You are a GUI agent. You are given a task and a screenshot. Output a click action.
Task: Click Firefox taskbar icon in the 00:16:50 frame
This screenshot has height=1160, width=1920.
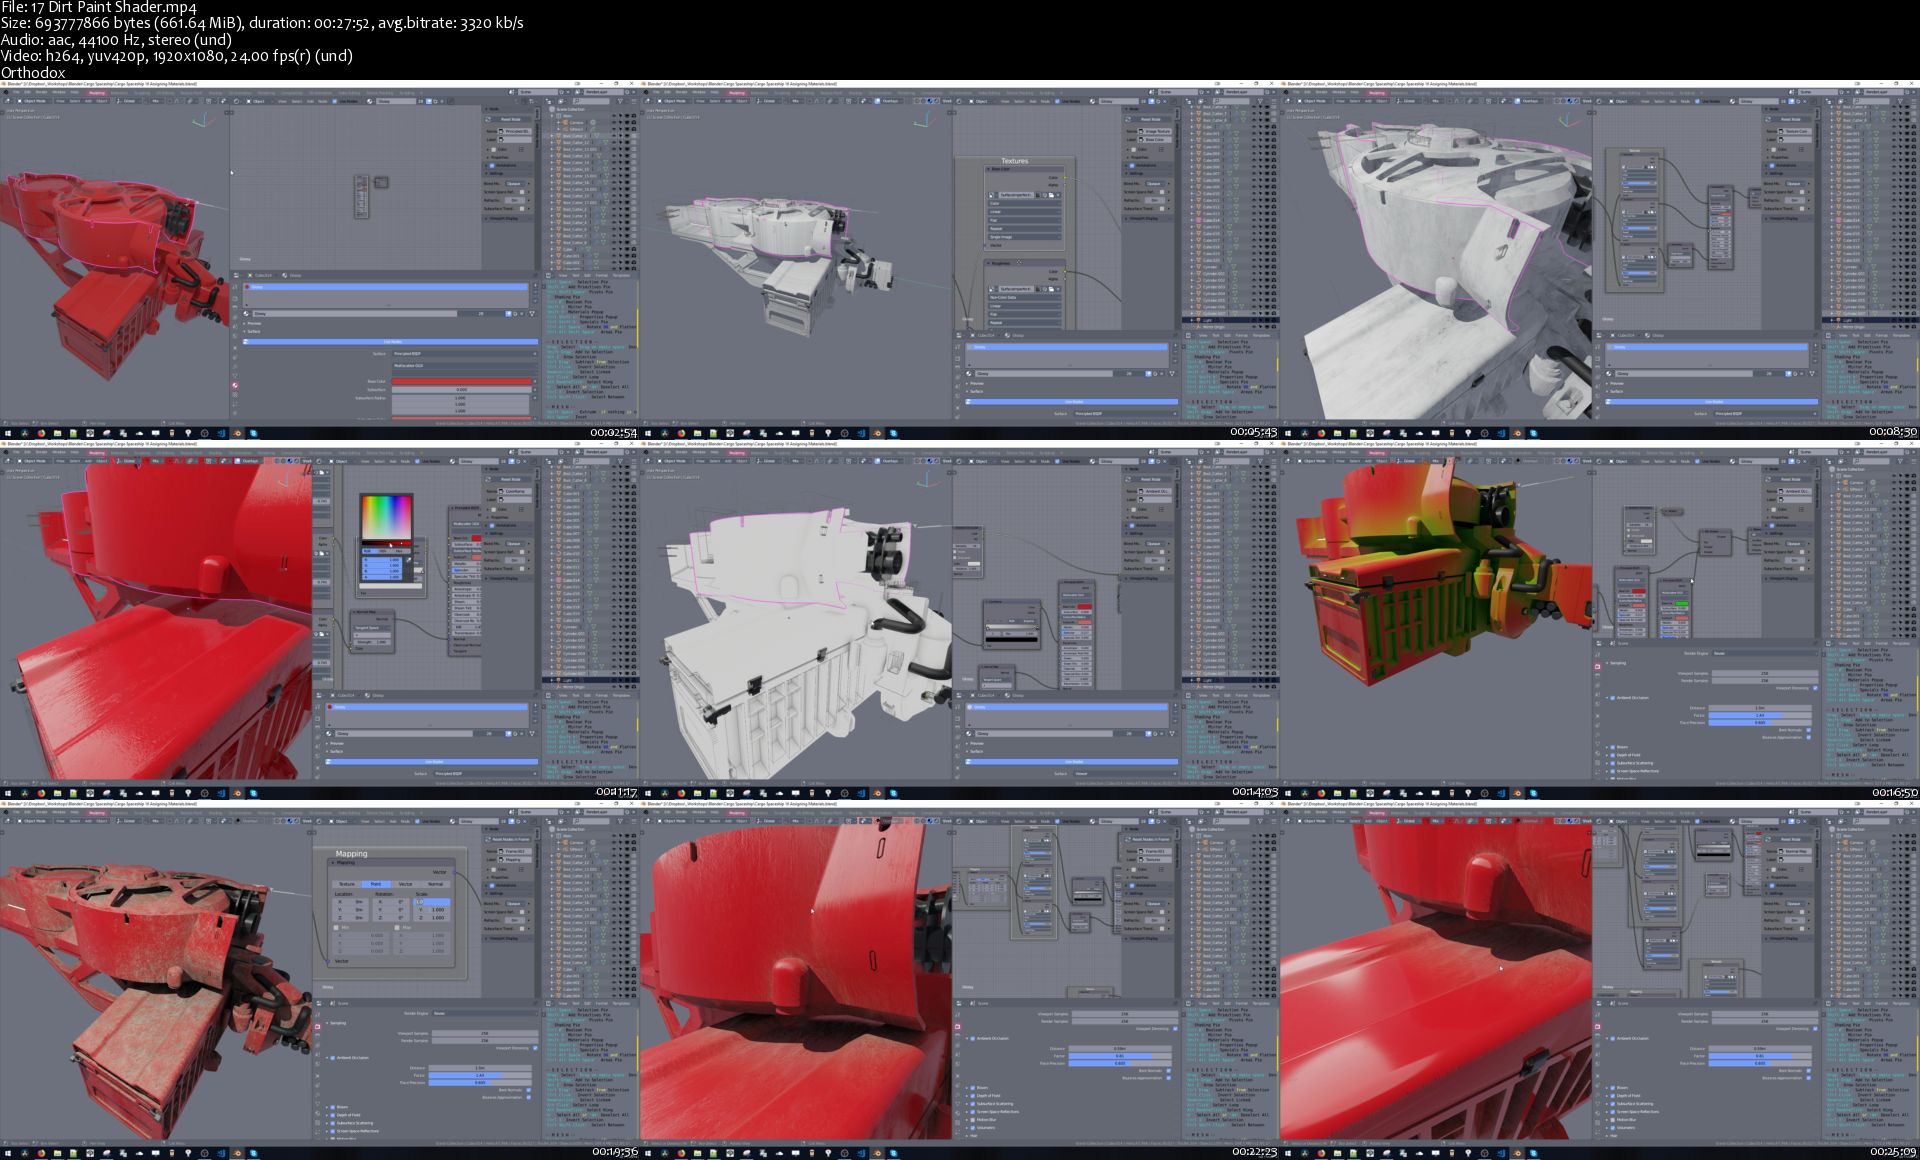pyautogui.click(x=1321, y=793)
